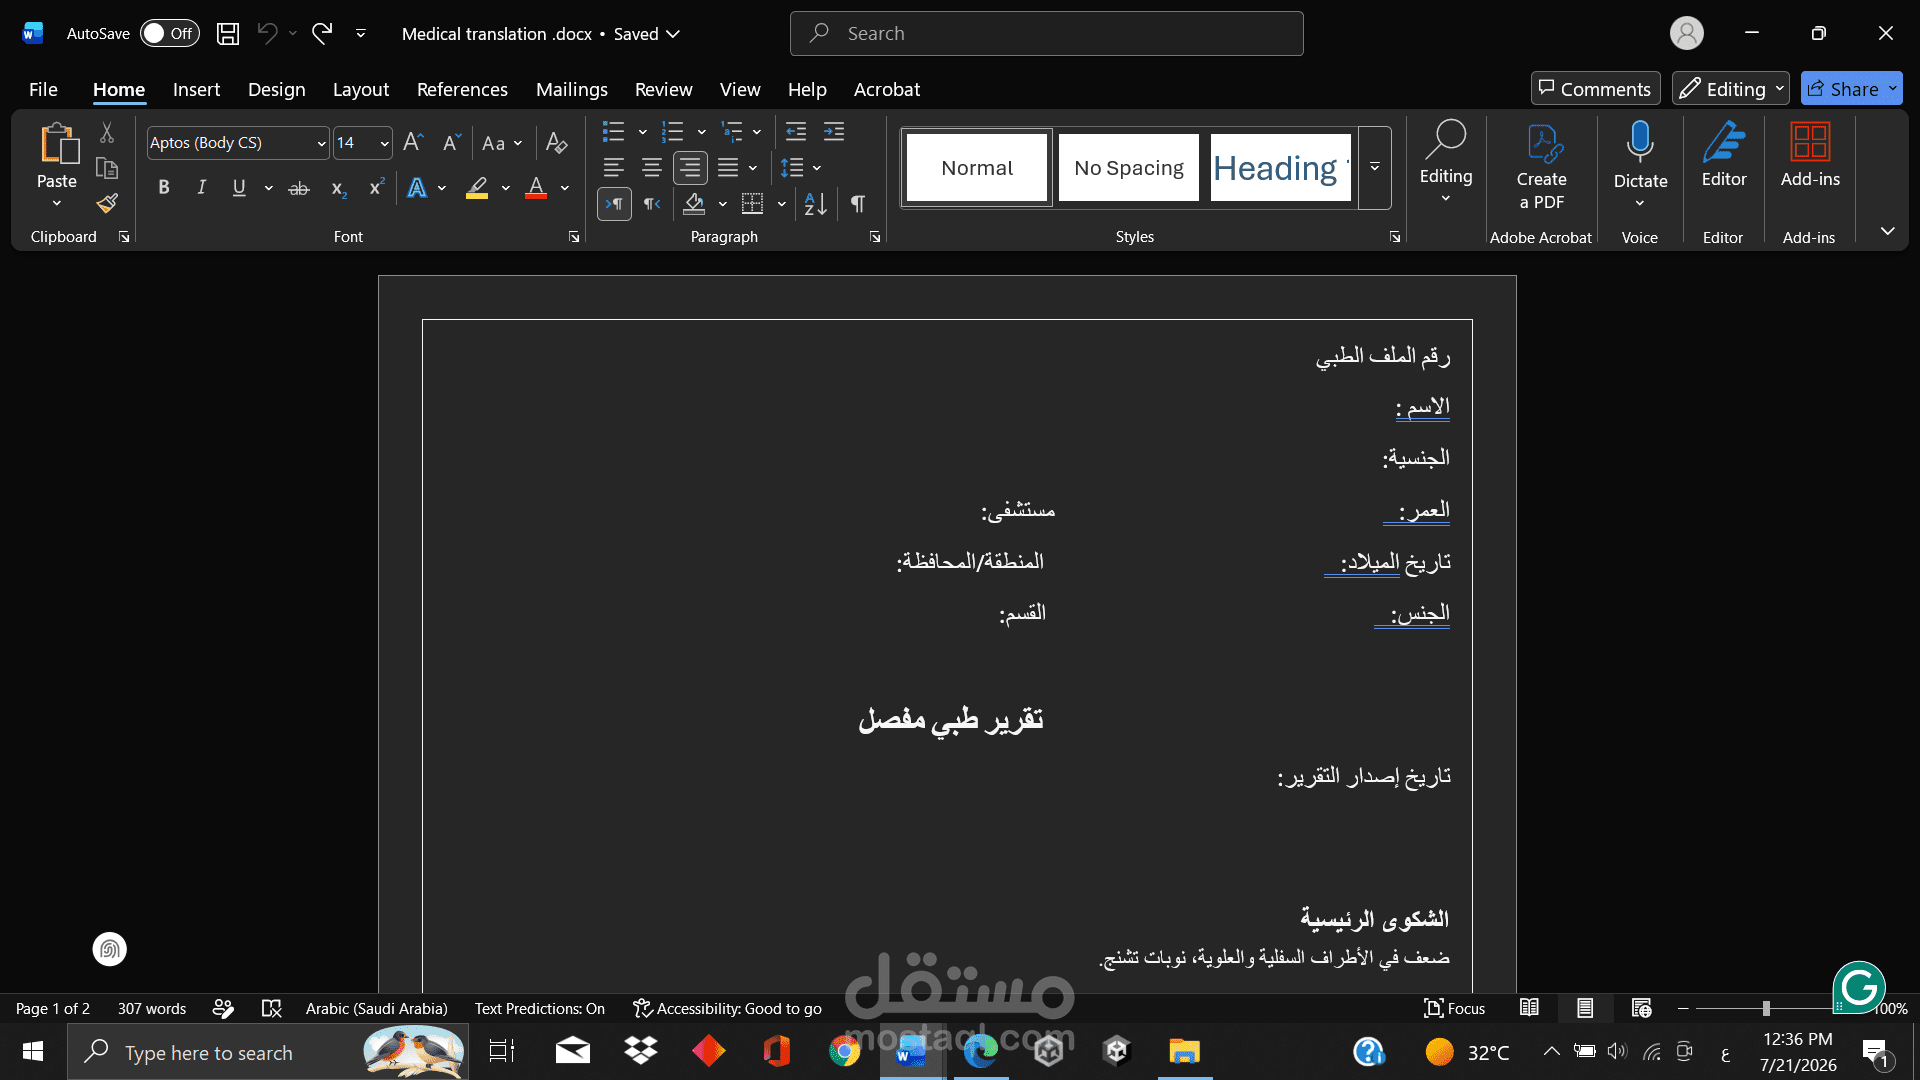Open the Editing mode dropdown
Screen dimensions: 1920x1080
[x=1731, y=89]
